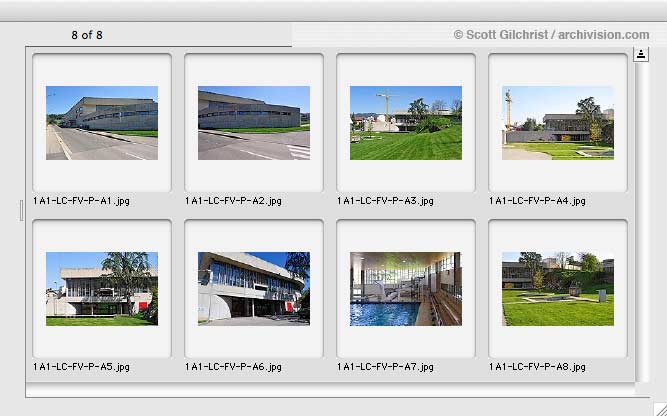Select thumbnail 1A1-LC-FV-P-A5.jpg with palm tree
The width and height of the screenshot is (667, 416).
click(102, 289)
